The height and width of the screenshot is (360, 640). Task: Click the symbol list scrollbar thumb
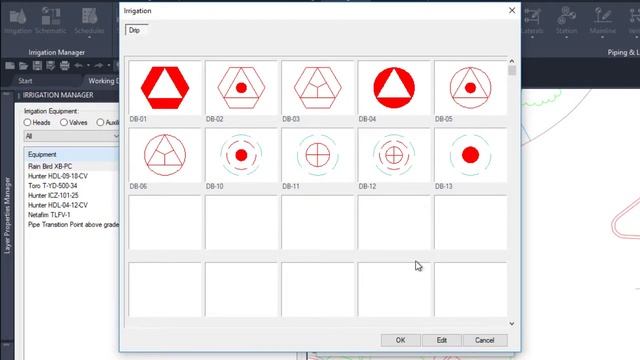coord(512,71)
